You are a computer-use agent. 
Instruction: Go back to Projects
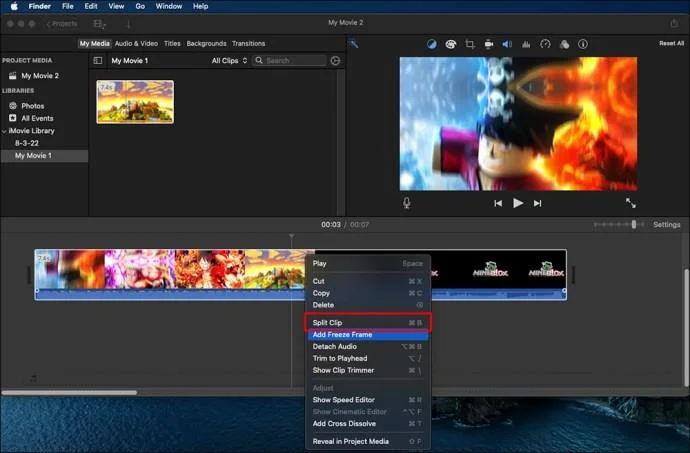62,24
